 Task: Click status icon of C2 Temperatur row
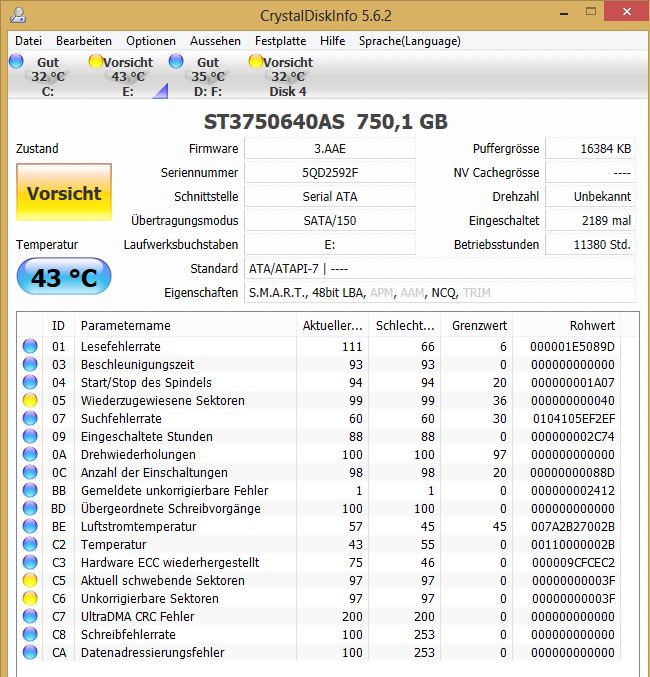coord(30,544)
